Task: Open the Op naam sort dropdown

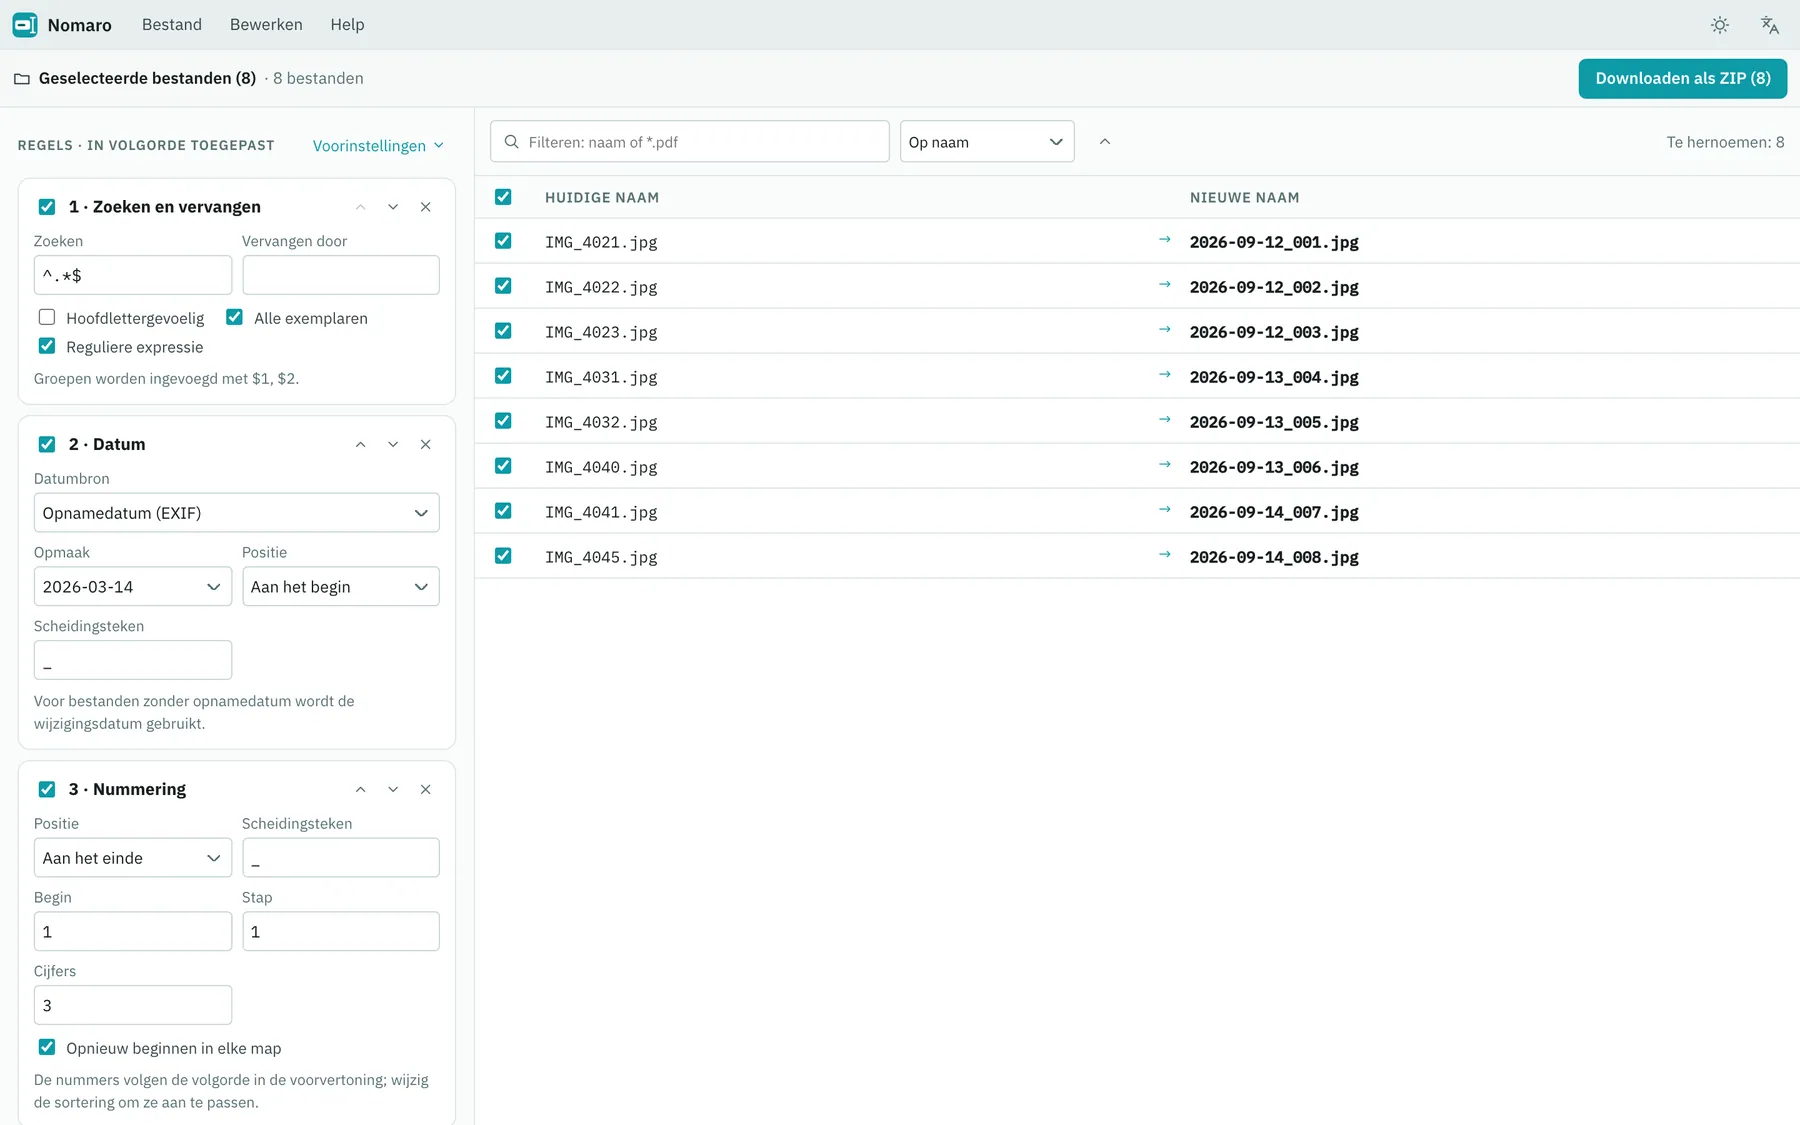Action: click(x=987, y=142)
